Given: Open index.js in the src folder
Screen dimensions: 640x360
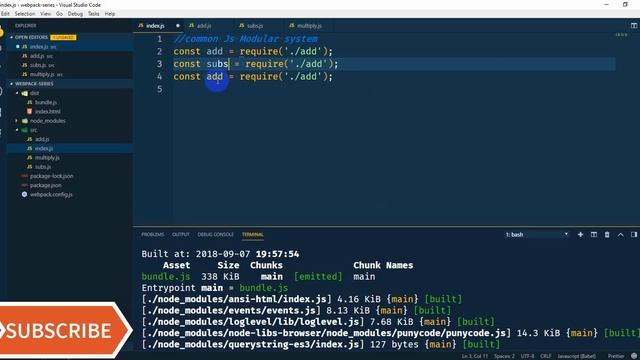Looking at the screenshot, I should 69,149.
